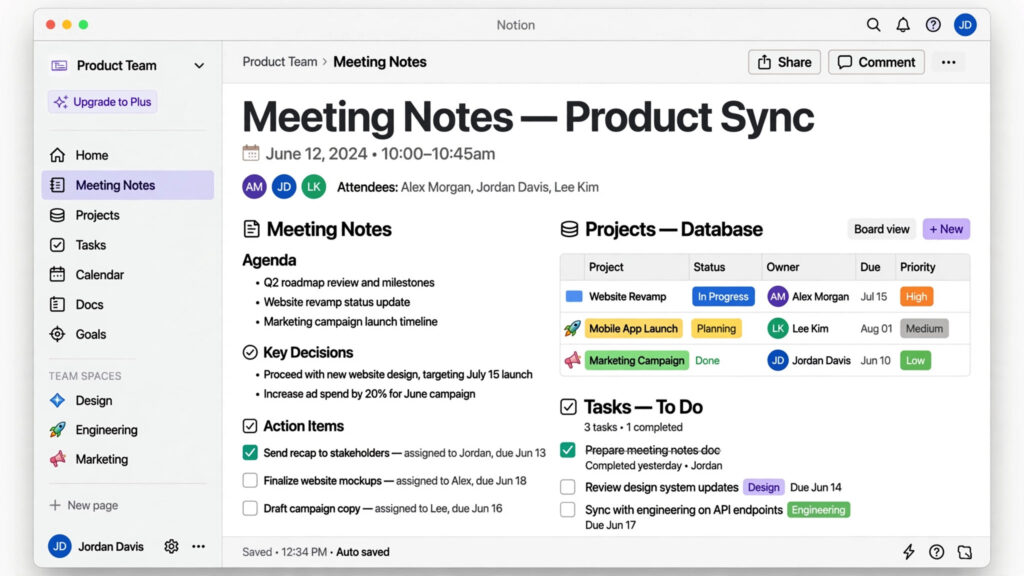Screen dimensions: 1024x576
Task: Click Comment button
Action: (876, 62)
